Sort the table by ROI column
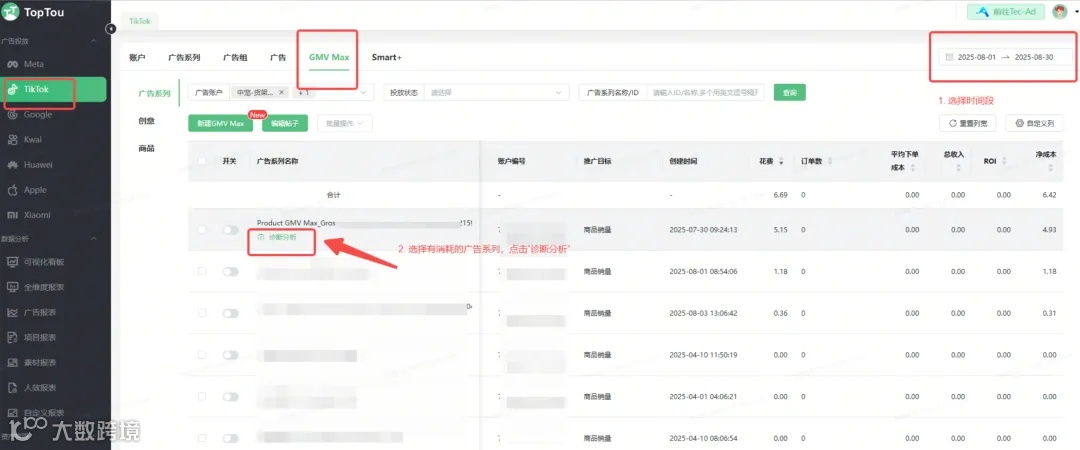The width and height of the screenshot is (1080, 450). [x=1003, y=162]
